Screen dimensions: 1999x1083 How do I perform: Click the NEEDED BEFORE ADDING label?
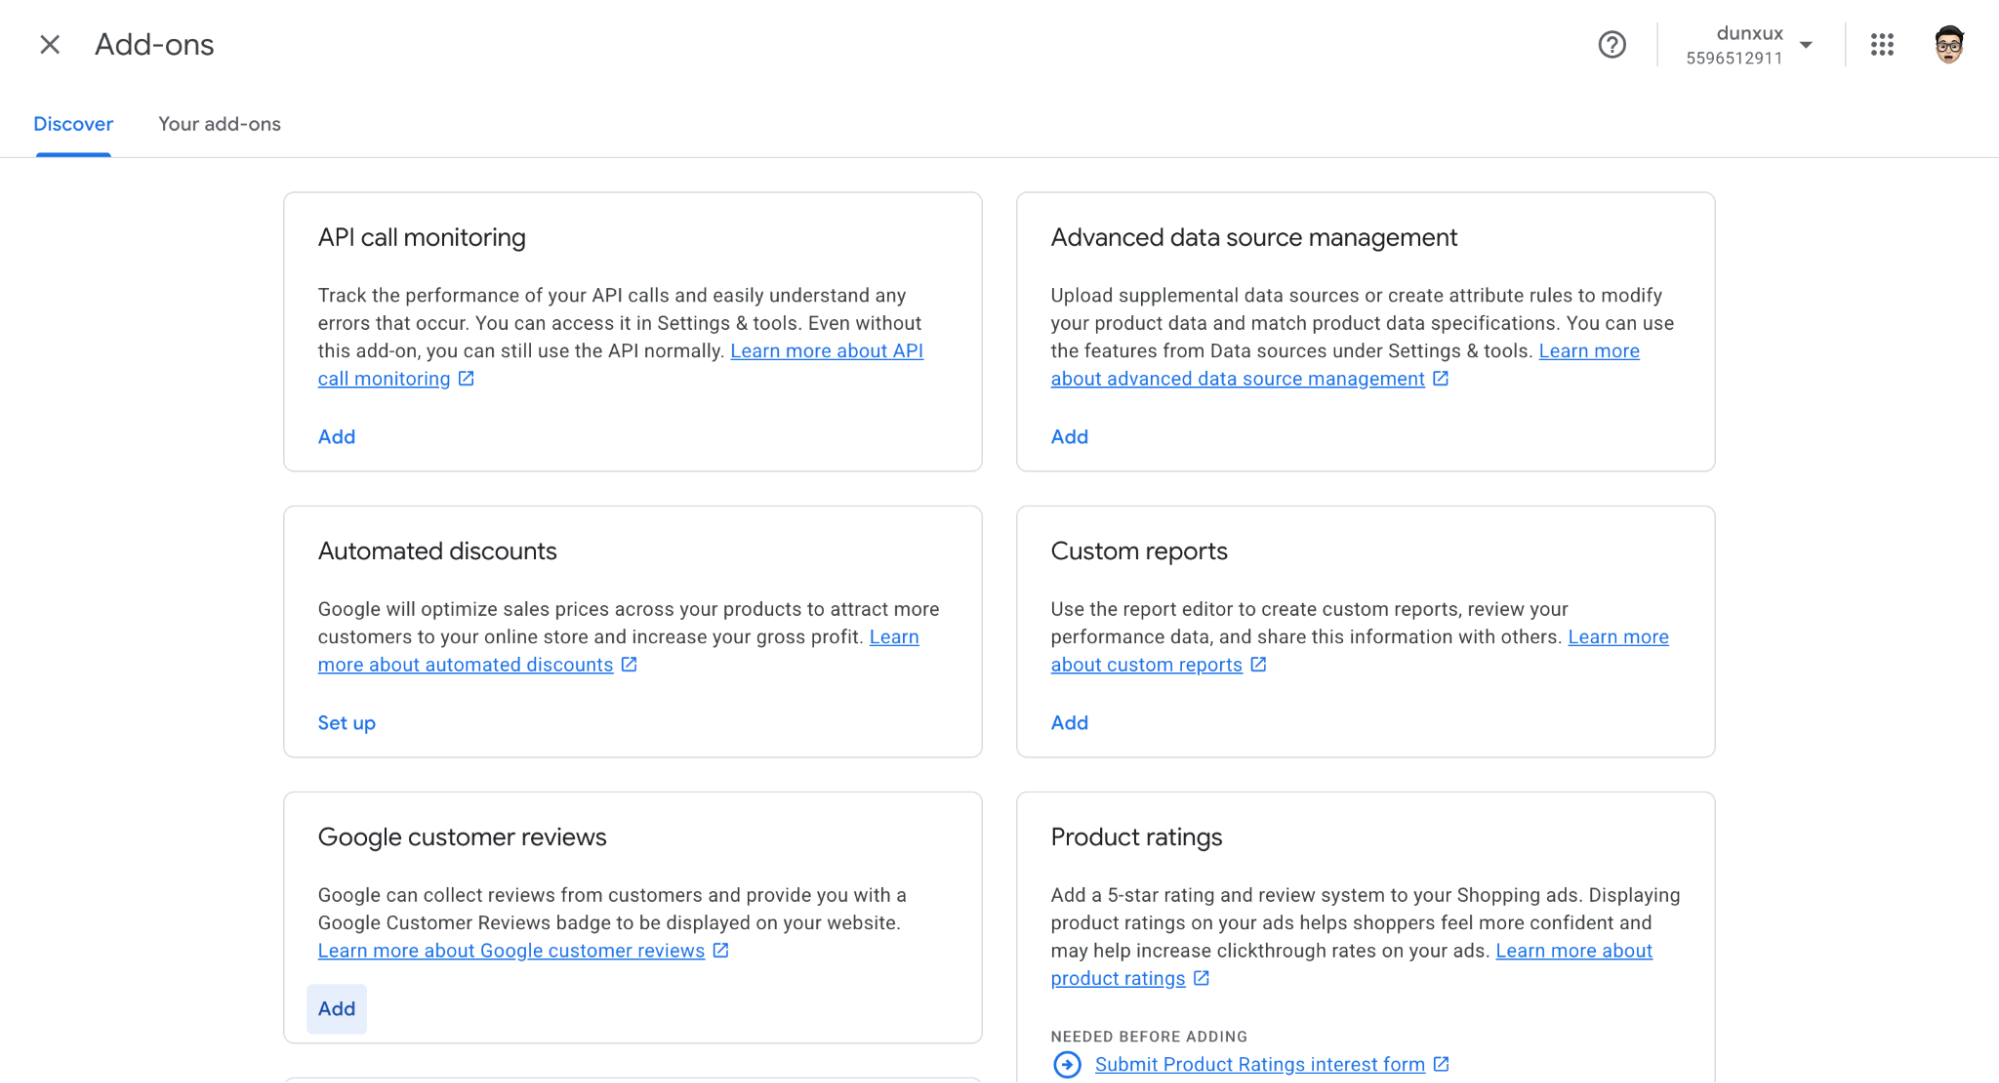1148,1037
